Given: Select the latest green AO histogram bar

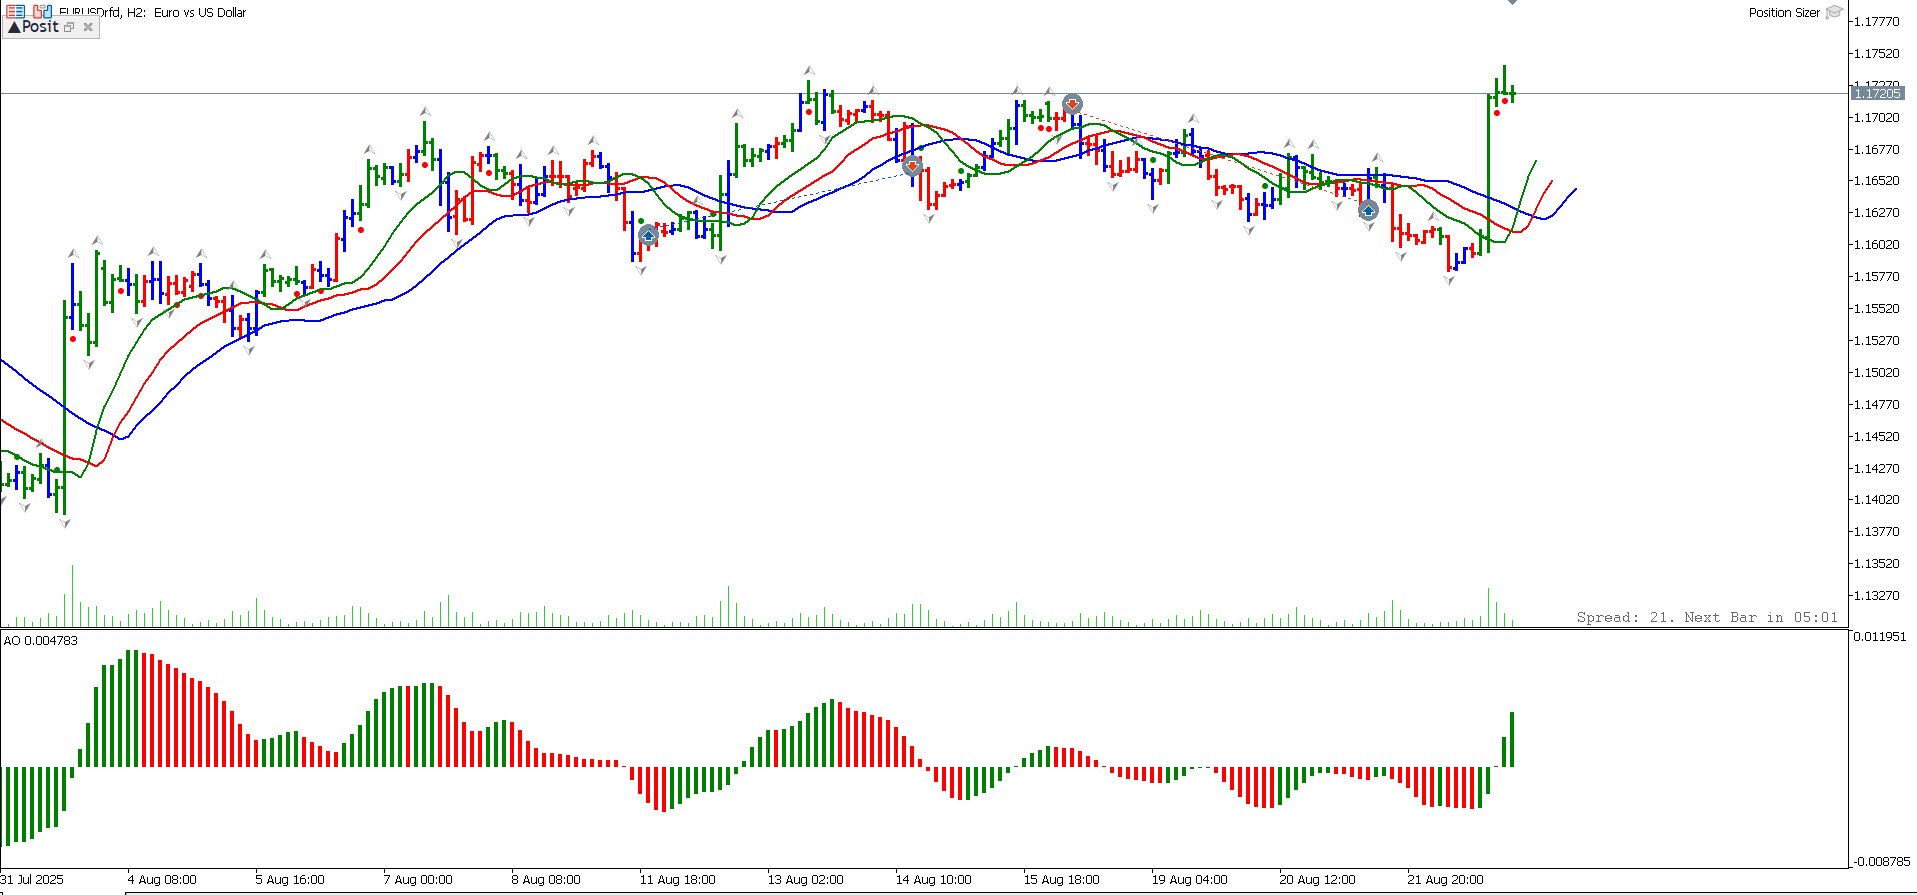Looking at the screenshot, I should [1512, 739].
